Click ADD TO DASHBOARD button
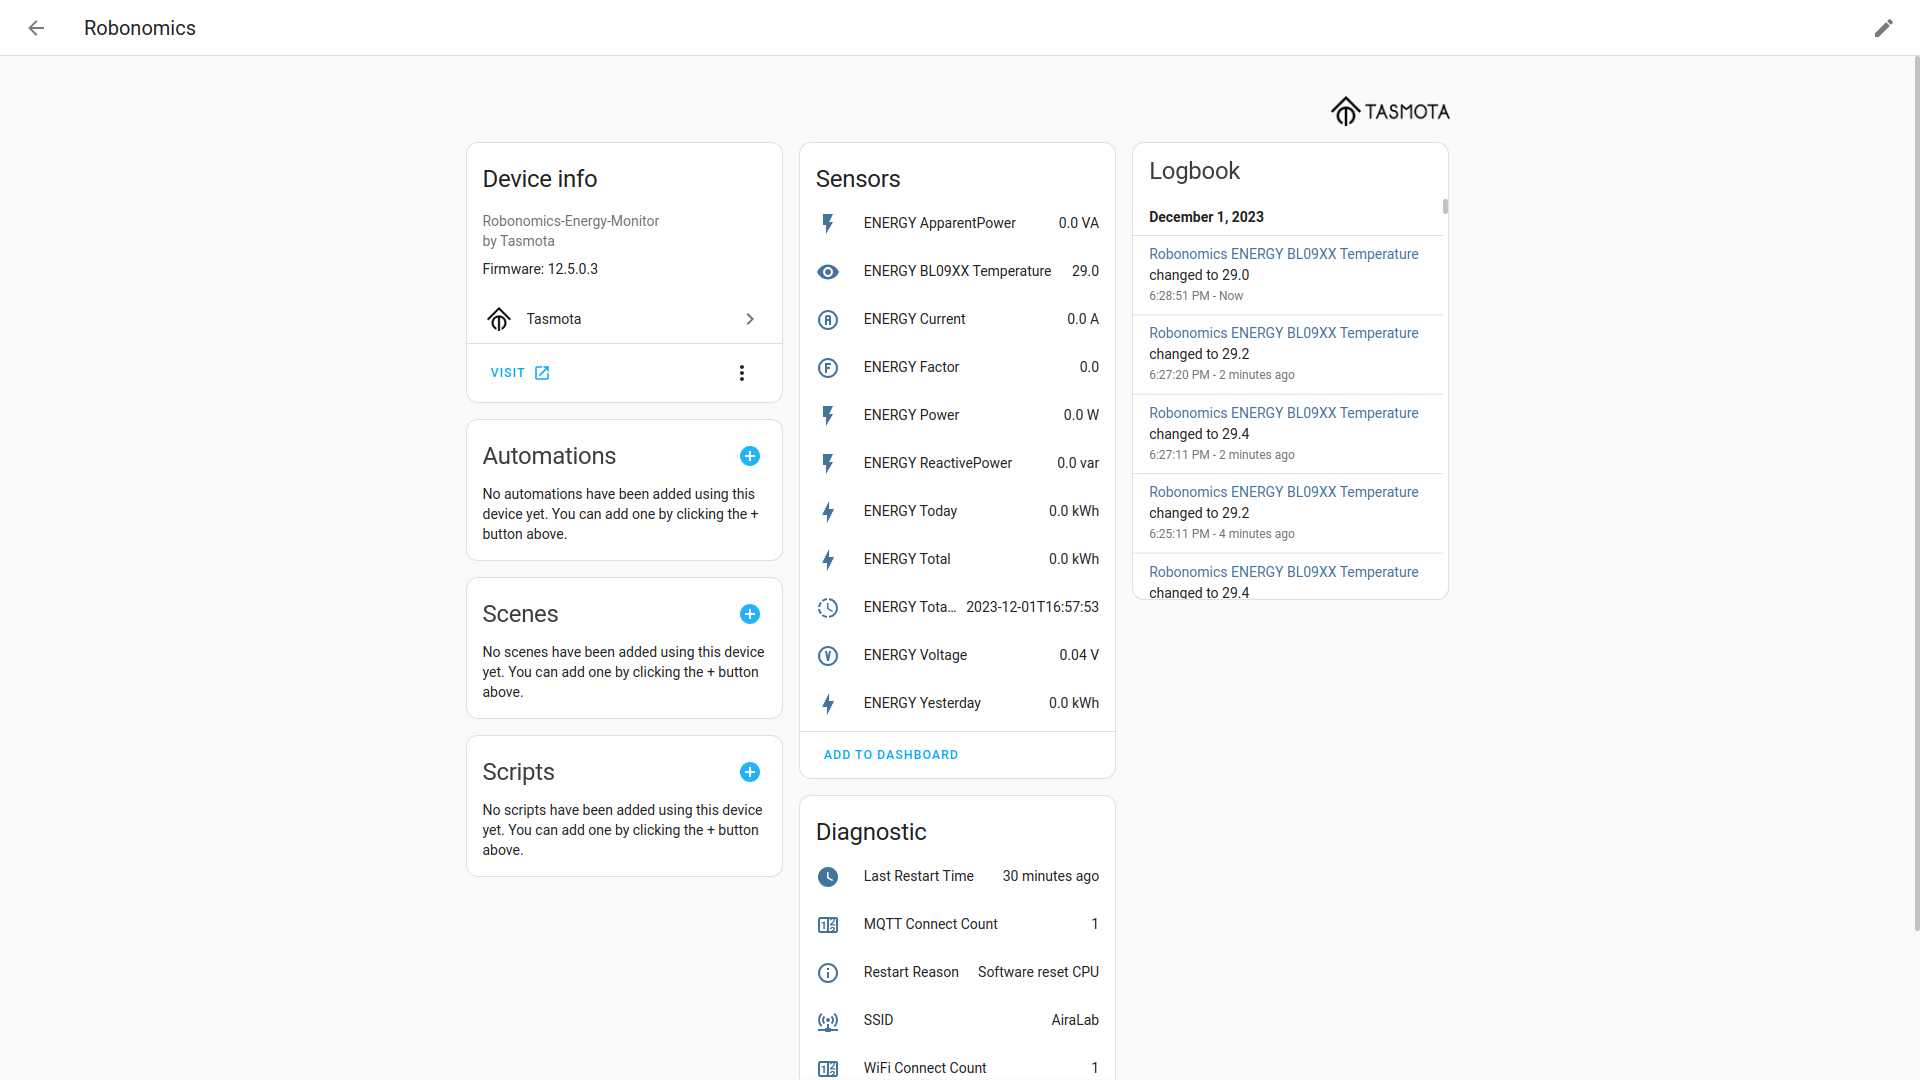Viewport: 1920px width, 1080px height. [x=891, y=755]
